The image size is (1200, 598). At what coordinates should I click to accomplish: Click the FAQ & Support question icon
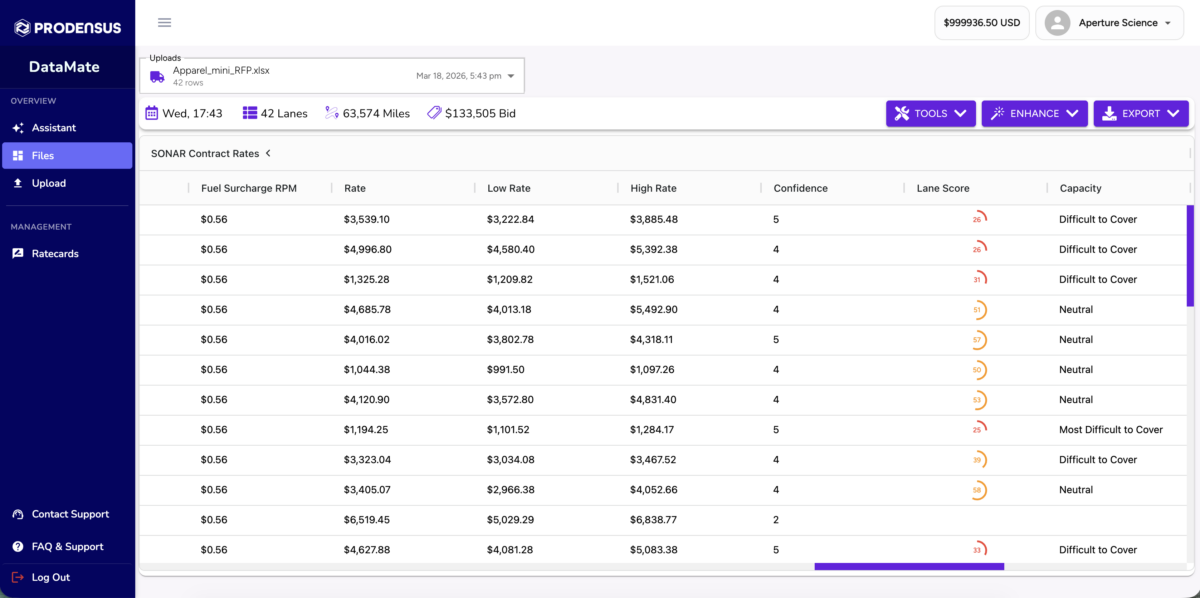[18, 547]
